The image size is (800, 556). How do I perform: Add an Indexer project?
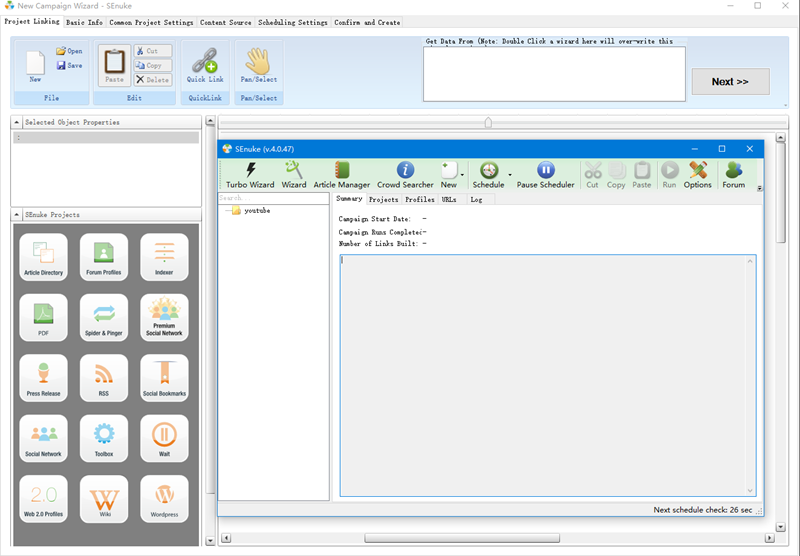click(x=164, y=257)
